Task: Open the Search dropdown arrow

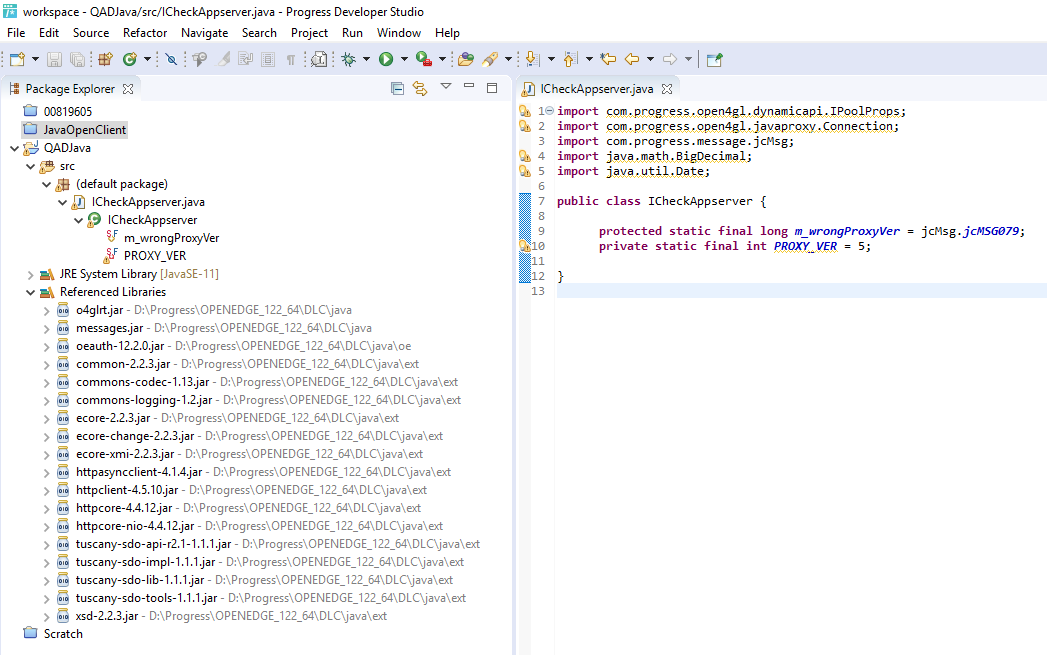Action: pyautogui.click(x=508, y=59)
